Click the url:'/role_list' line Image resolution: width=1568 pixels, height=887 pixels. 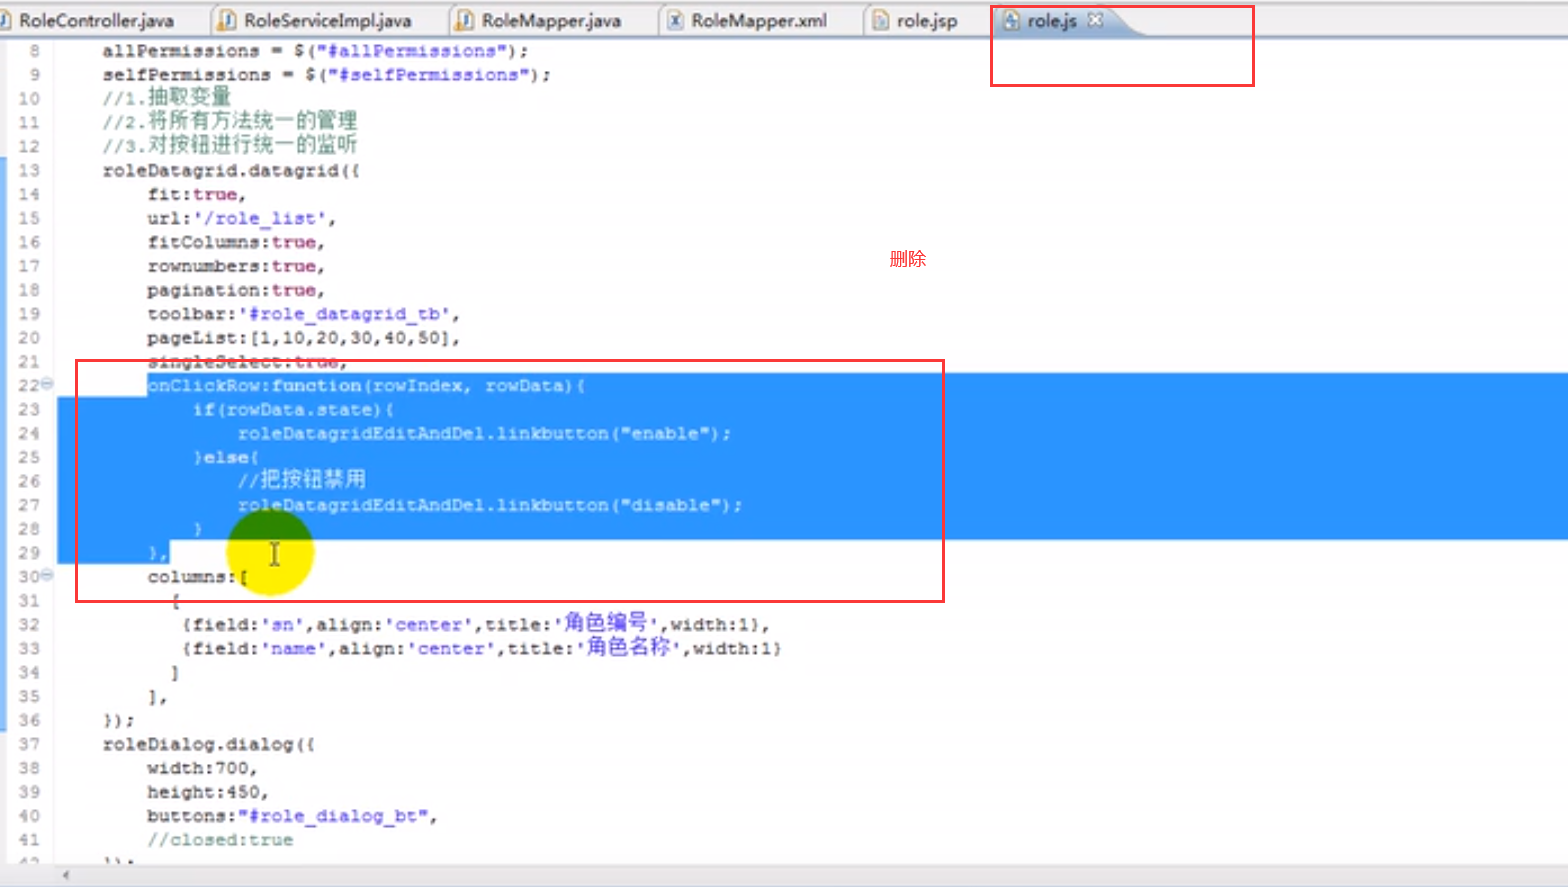(x=241, y=218)
